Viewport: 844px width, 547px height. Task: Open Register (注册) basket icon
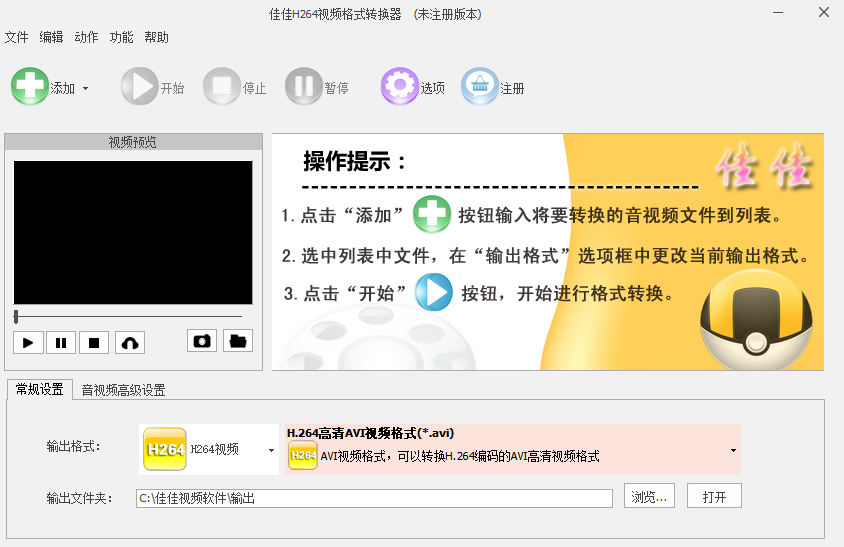480,86
